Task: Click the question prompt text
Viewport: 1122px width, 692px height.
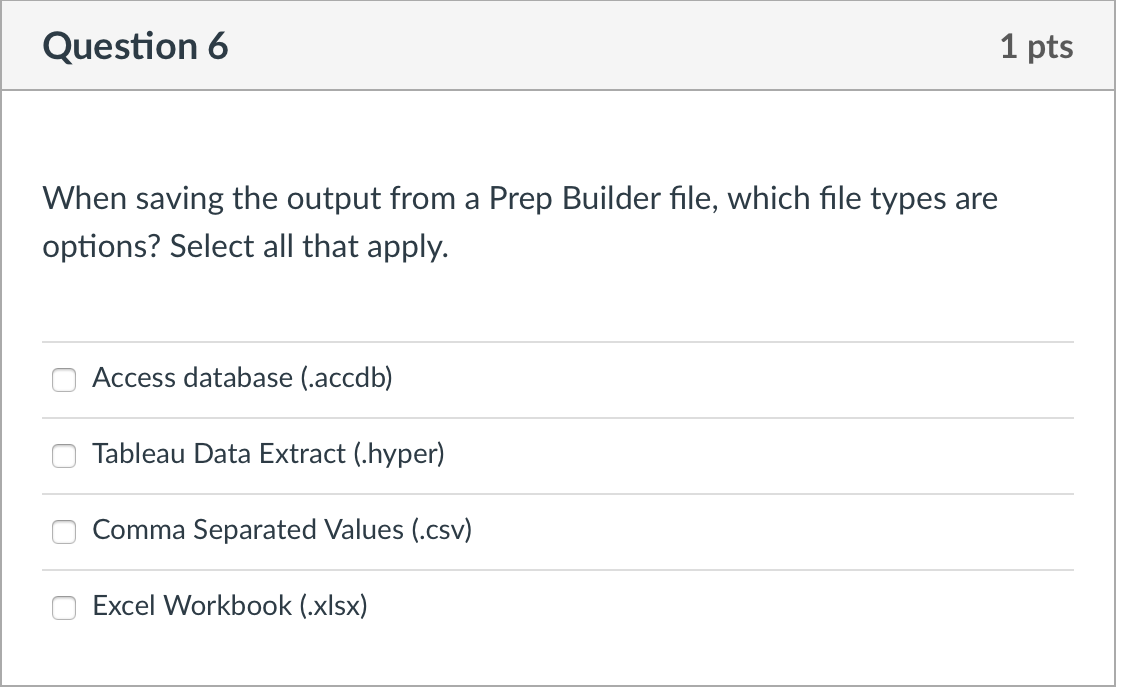Action: (520, 220)
